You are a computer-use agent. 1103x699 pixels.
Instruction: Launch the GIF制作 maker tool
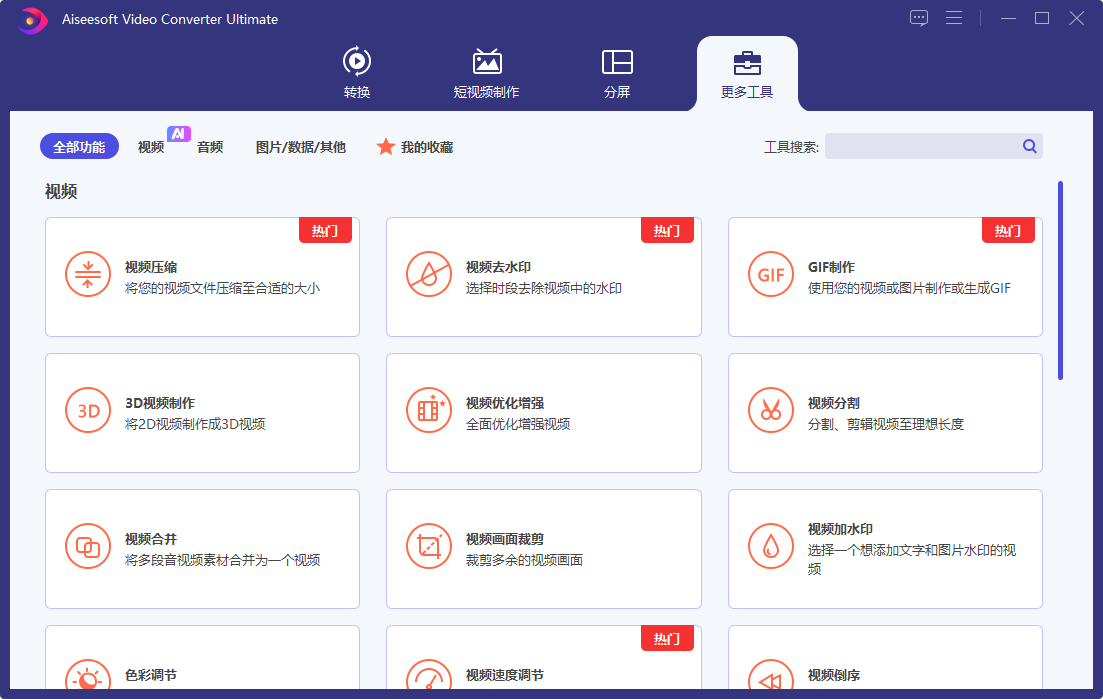point(884,276)
